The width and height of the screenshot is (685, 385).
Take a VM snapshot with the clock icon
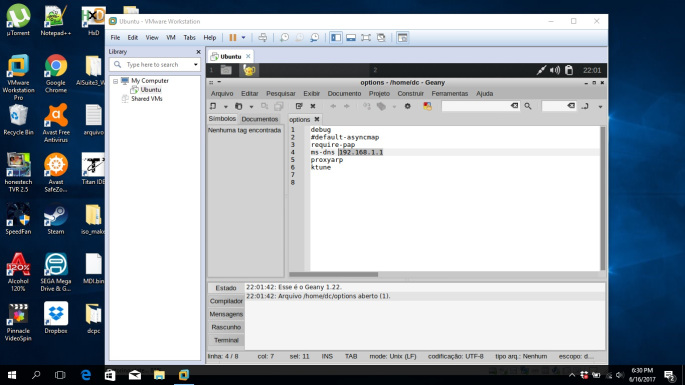pyautogui.click(x=284, y=38)
